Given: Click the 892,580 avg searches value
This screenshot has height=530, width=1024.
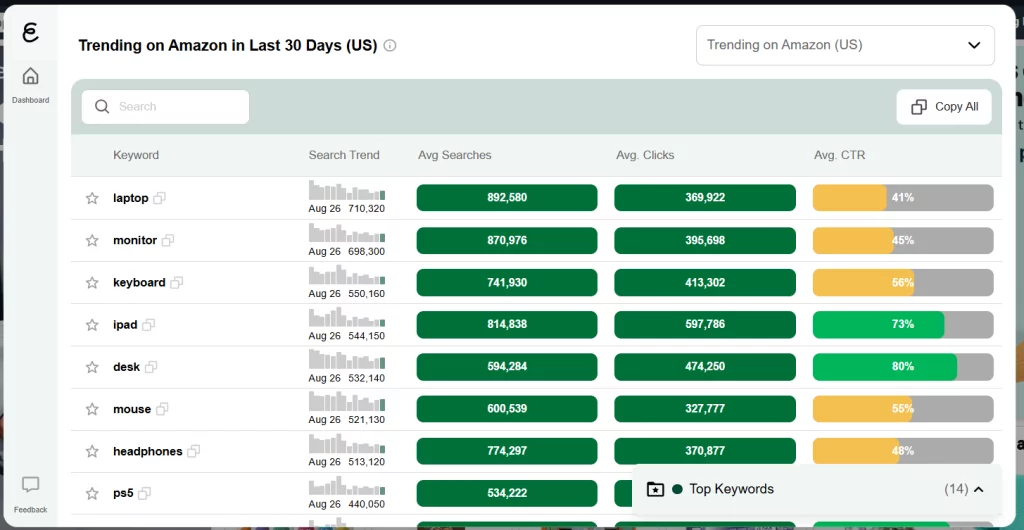Looking at the screenshot, I should tap(507, 198).
